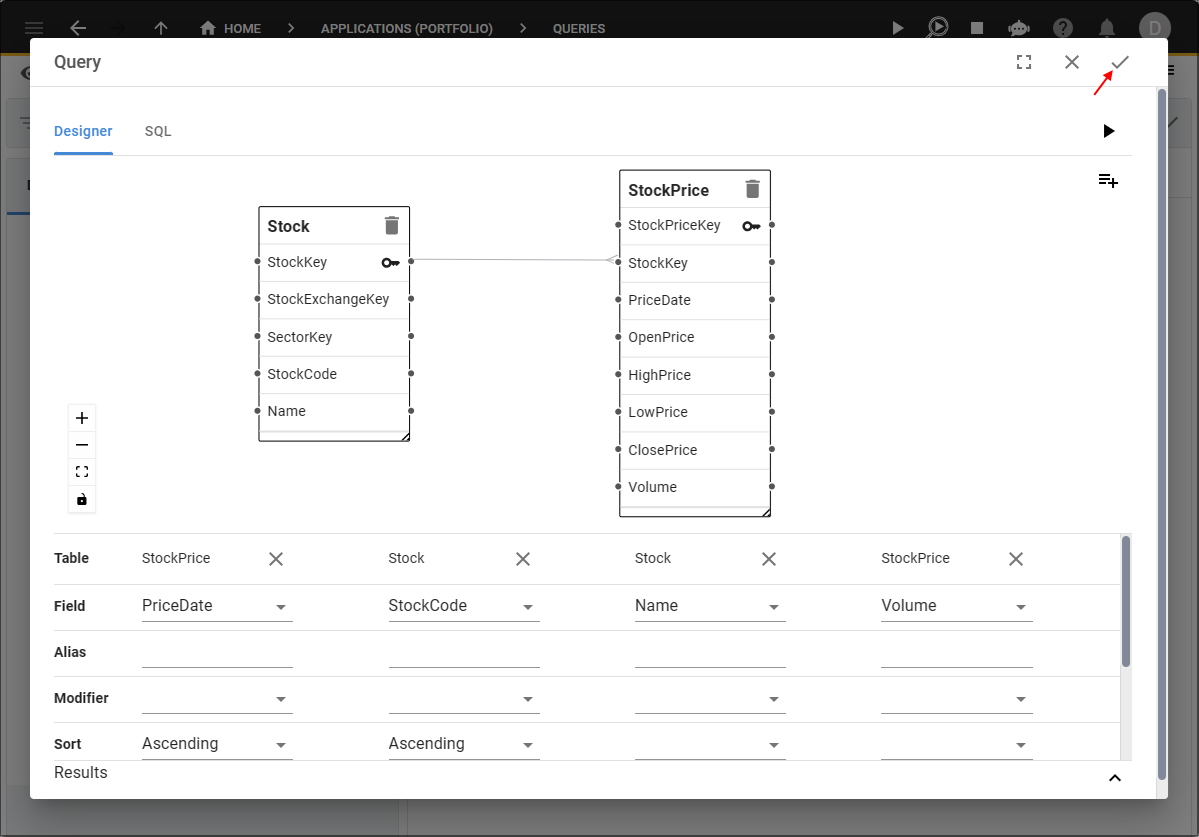Open Sort dropdown for Name column

pyautogui.click(x=710, y=745)
